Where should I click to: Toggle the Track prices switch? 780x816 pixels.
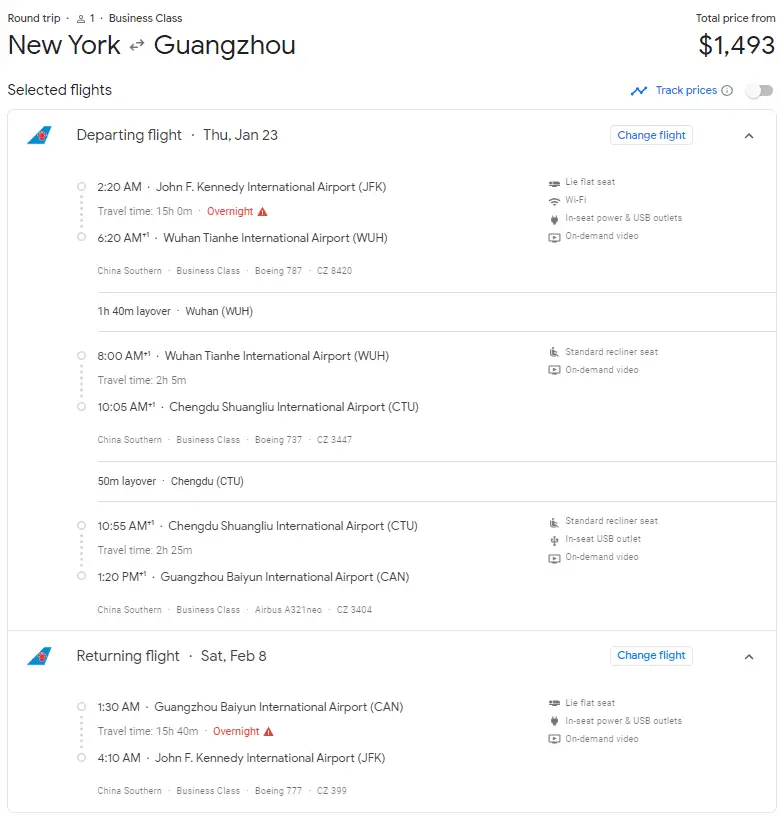[x=760, y=91]
